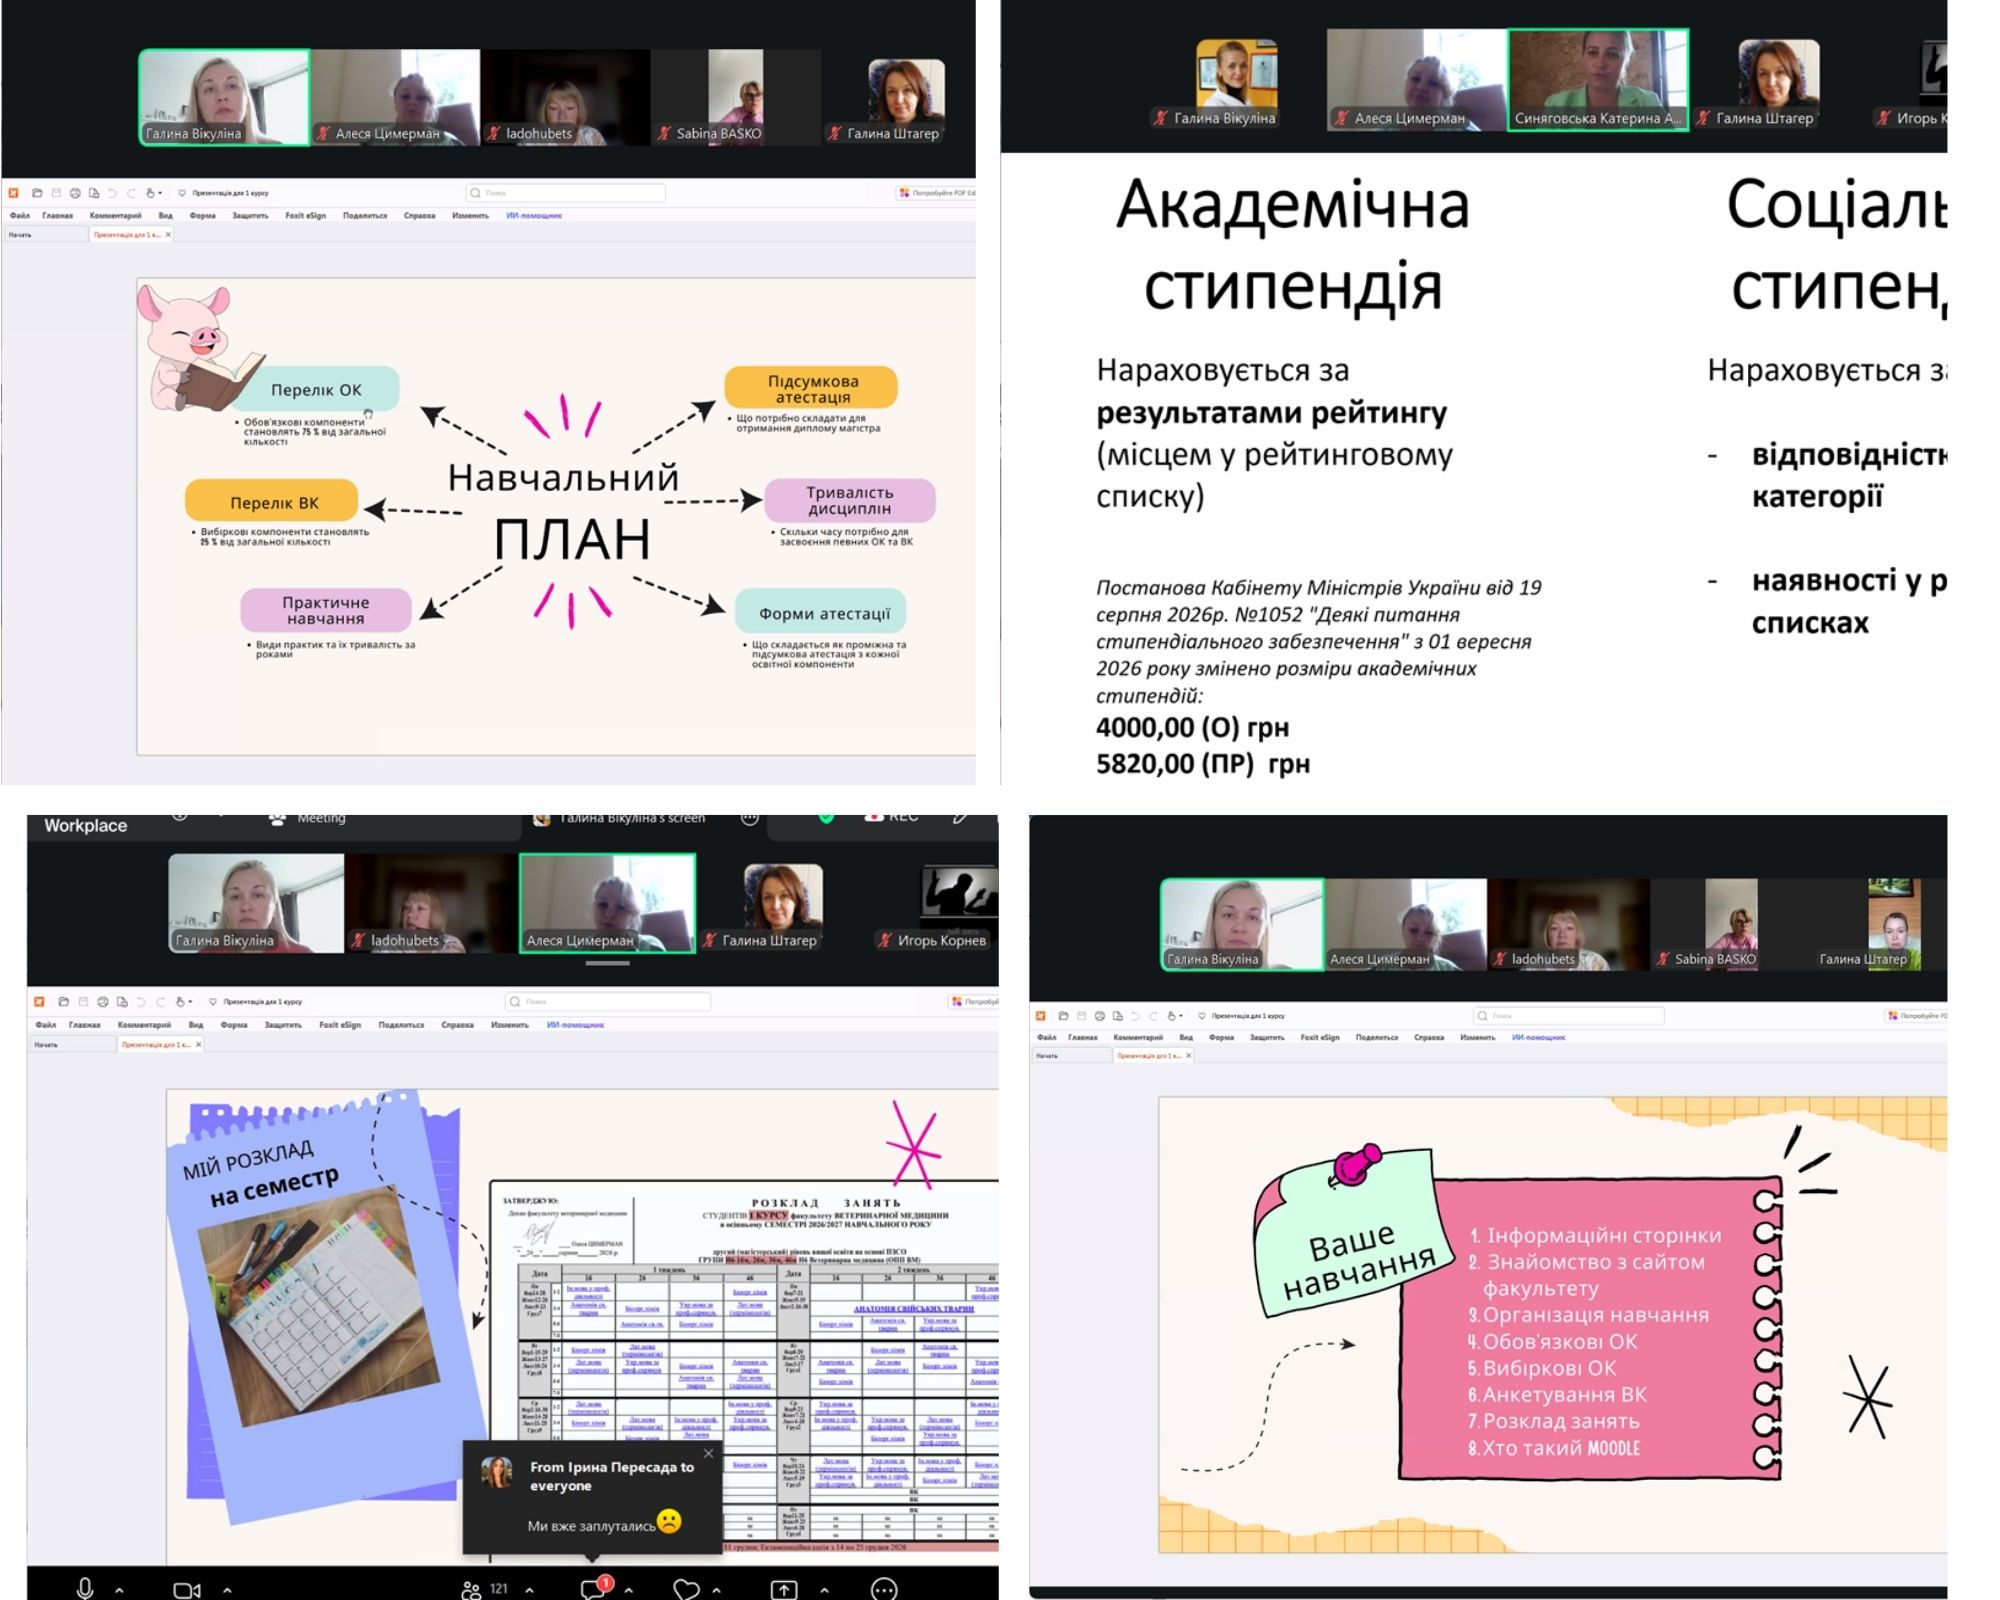2000x1600 pixels.
Task: Click the 4000,00 (О) грн stipend amount
Action: 1192,727
